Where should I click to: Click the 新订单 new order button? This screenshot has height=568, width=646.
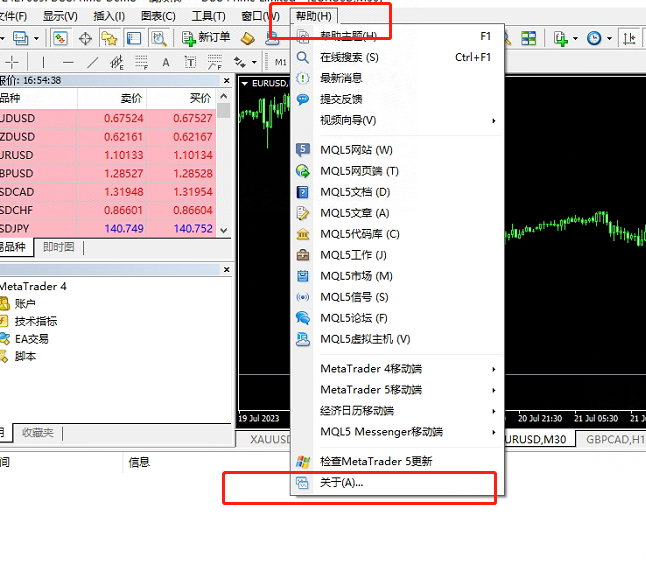206,38
